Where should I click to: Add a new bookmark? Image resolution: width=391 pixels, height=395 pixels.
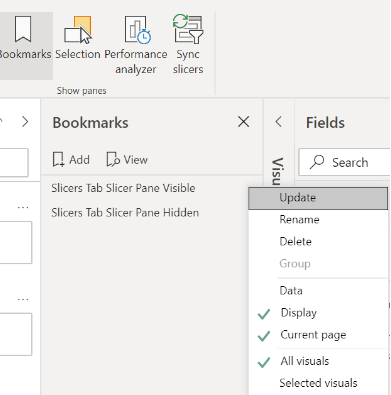pyautogui.click(x=71, y=160)
